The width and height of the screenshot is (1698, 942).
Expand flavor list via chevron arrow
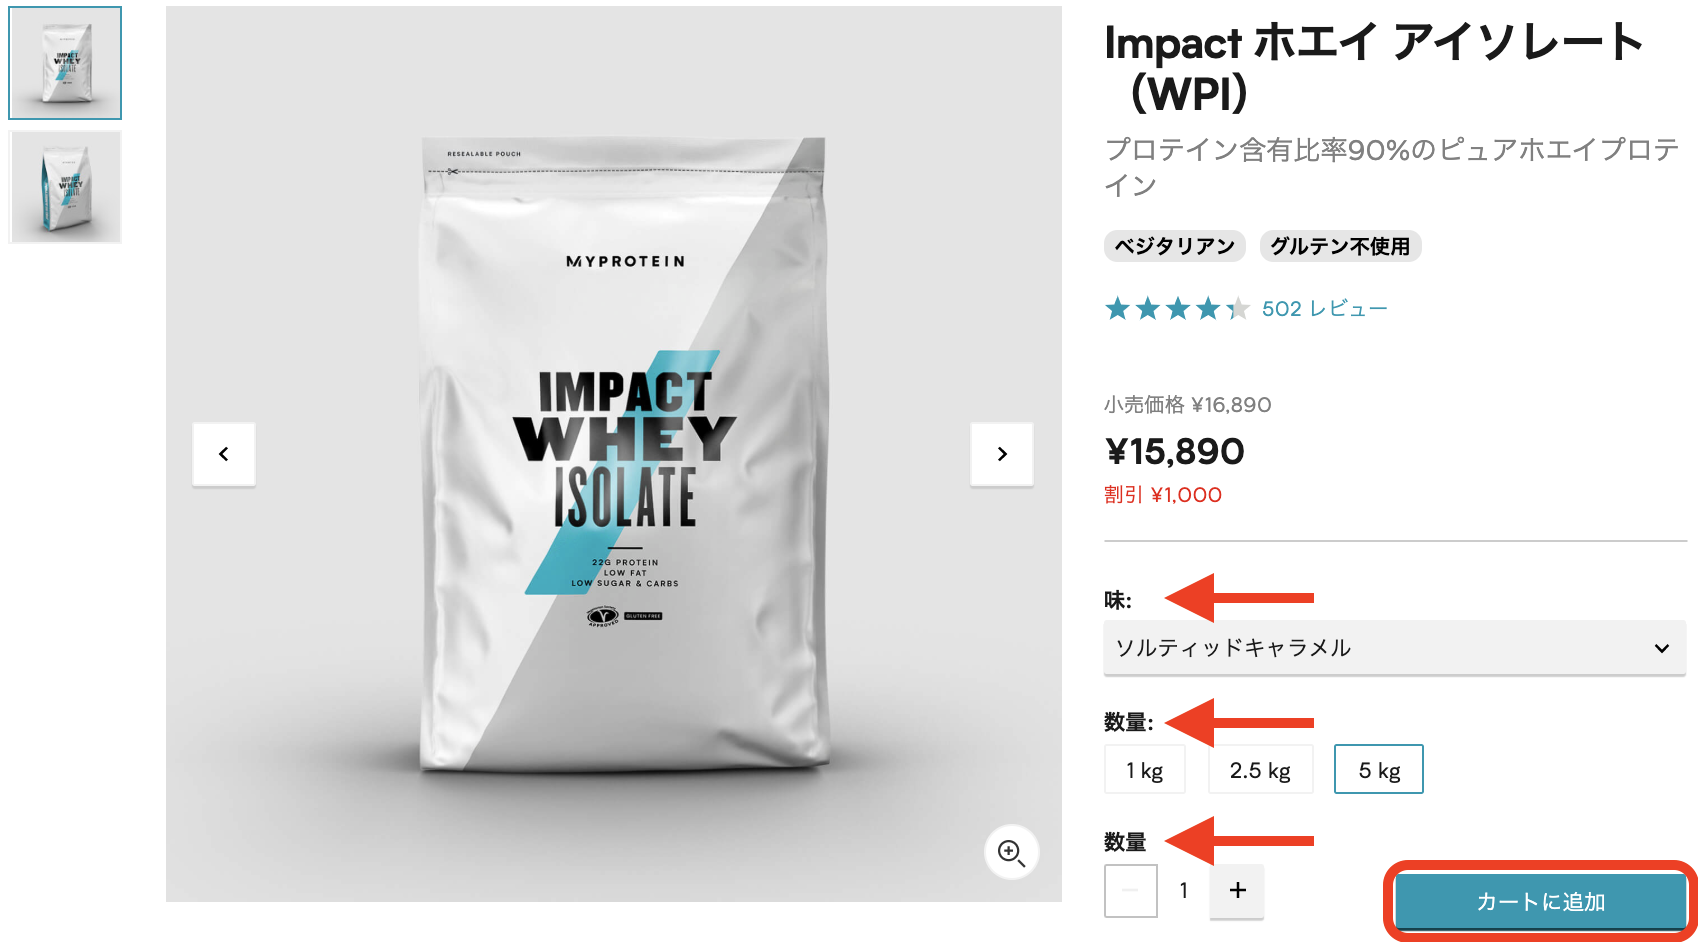(x=1661, y=648)
